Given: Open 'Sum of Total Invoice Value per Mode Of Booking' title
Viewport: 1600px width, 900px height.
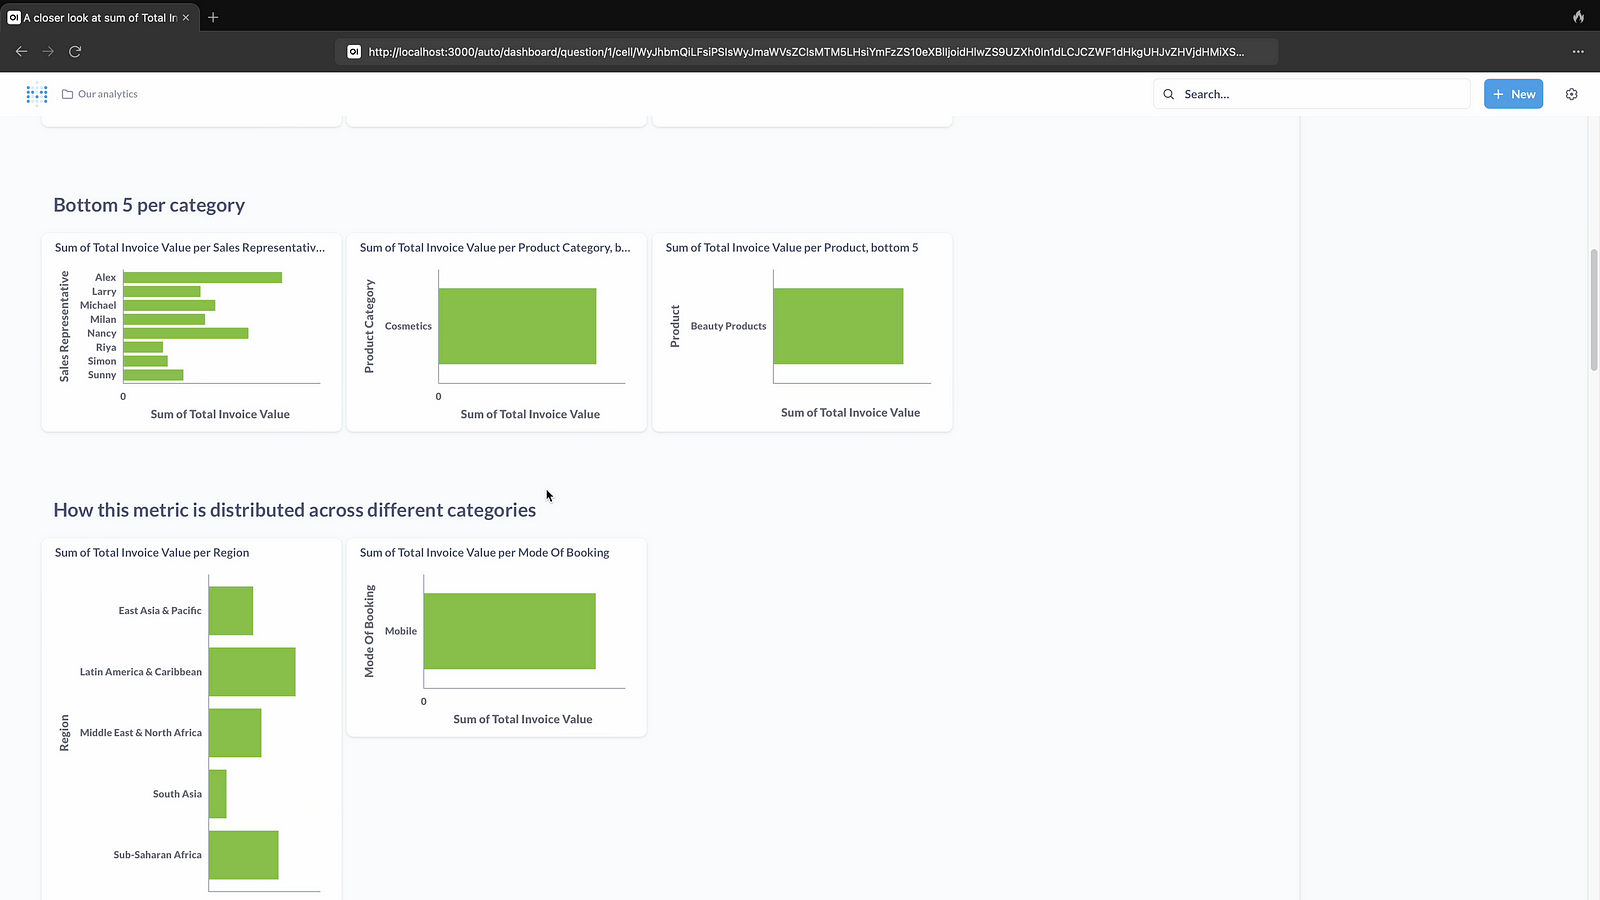Looking at the screenshot, I should [x=484, y=552].
